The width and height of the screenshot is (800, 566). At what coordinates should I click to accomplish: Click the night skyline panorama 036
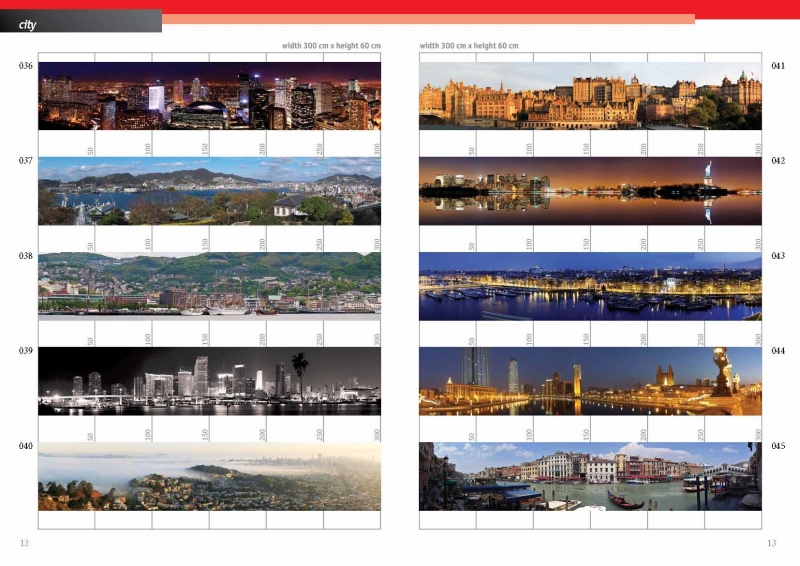209,96
